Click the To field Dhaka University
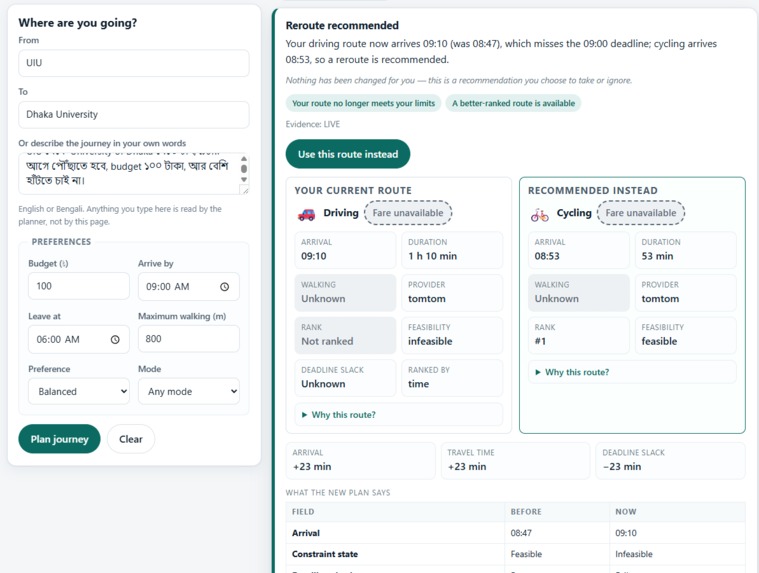The image size is (759, 573). (134, 115)
